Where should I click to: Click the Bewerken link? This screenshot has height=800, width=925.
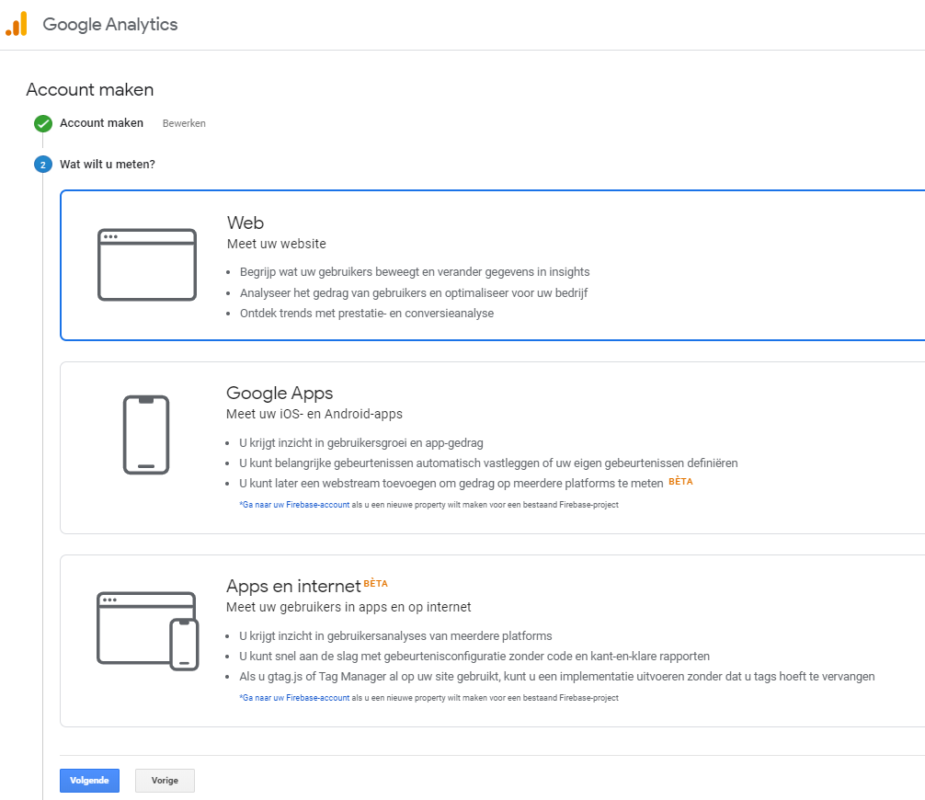[184, 123]
